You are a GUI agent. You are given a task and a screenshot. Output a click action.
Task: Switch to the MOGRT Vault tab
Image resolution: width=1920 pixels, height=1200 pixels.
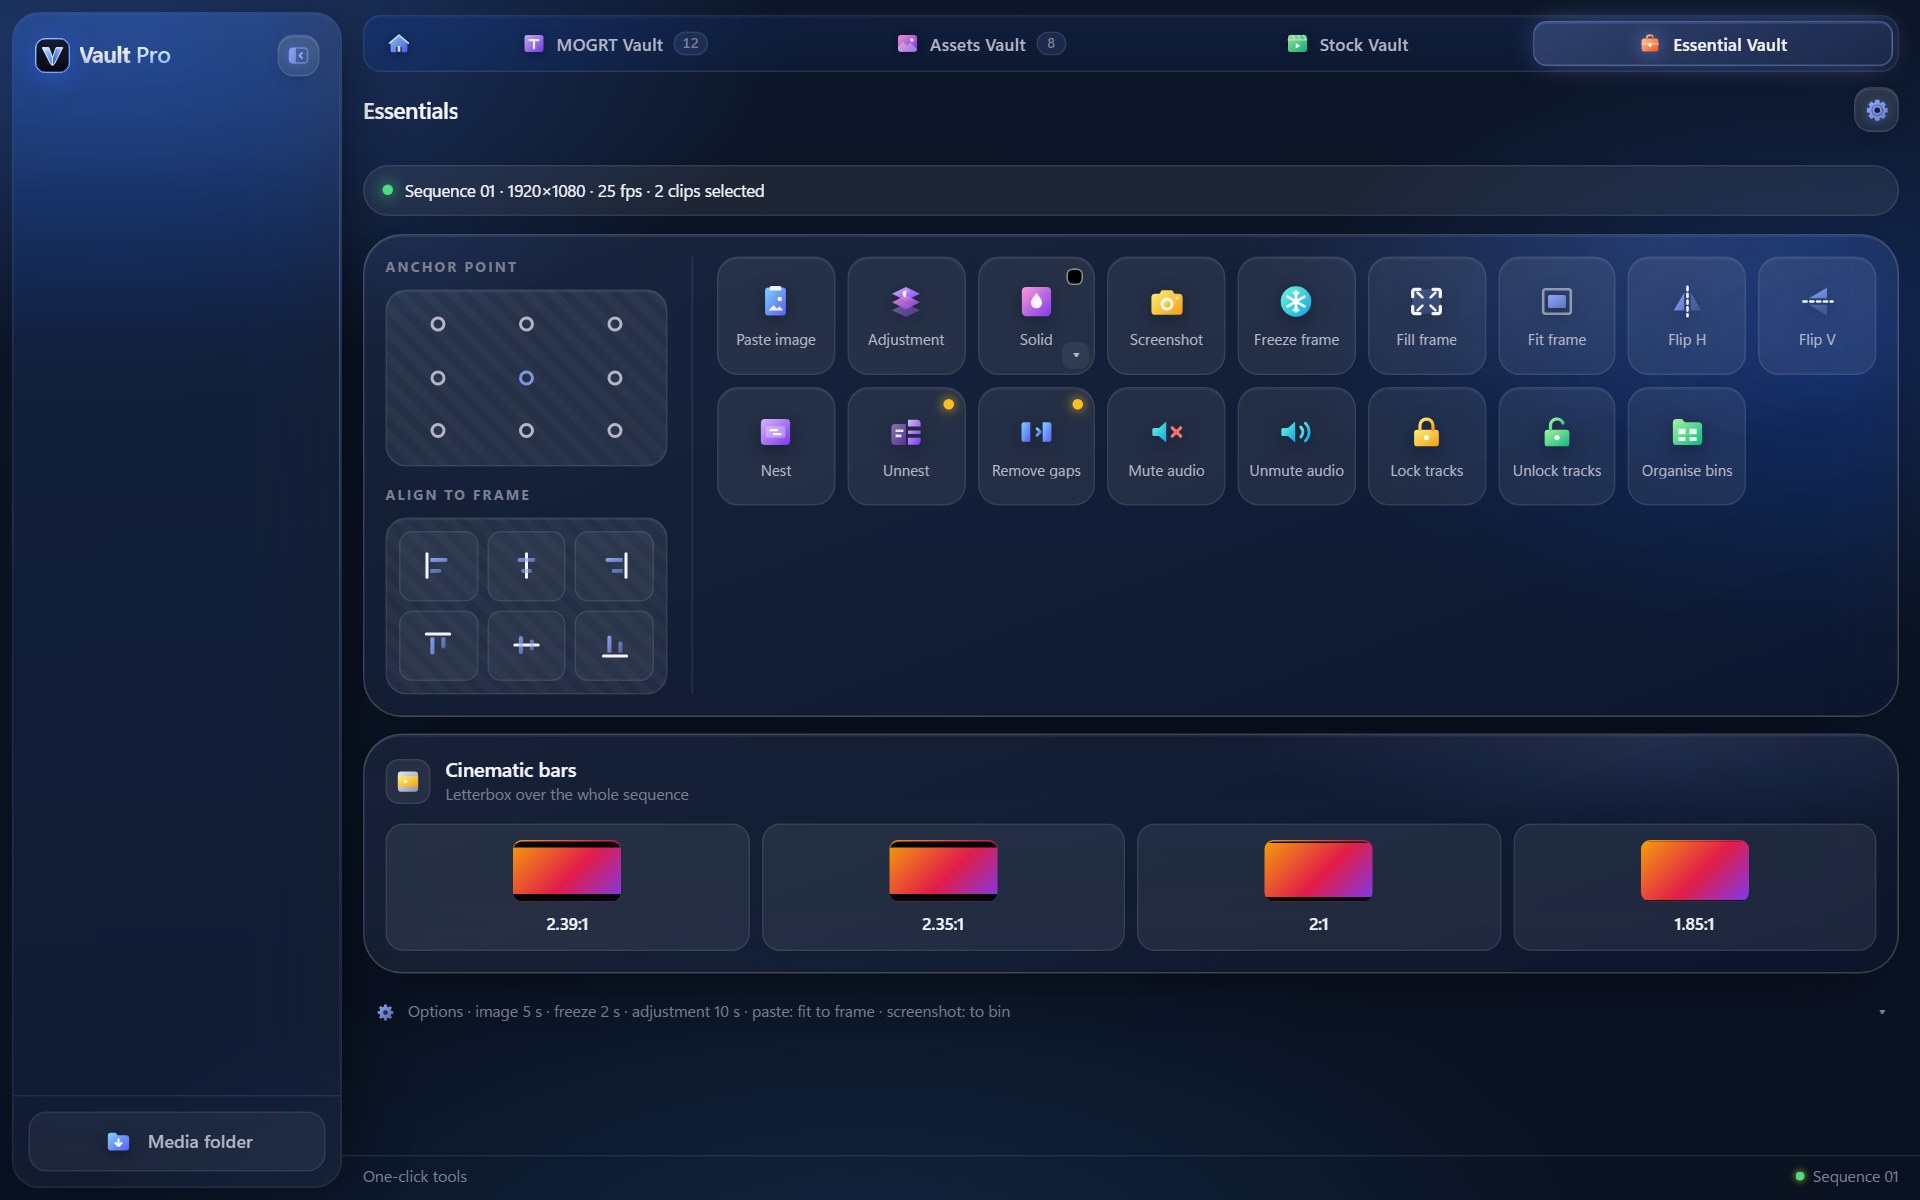[615, 44]
